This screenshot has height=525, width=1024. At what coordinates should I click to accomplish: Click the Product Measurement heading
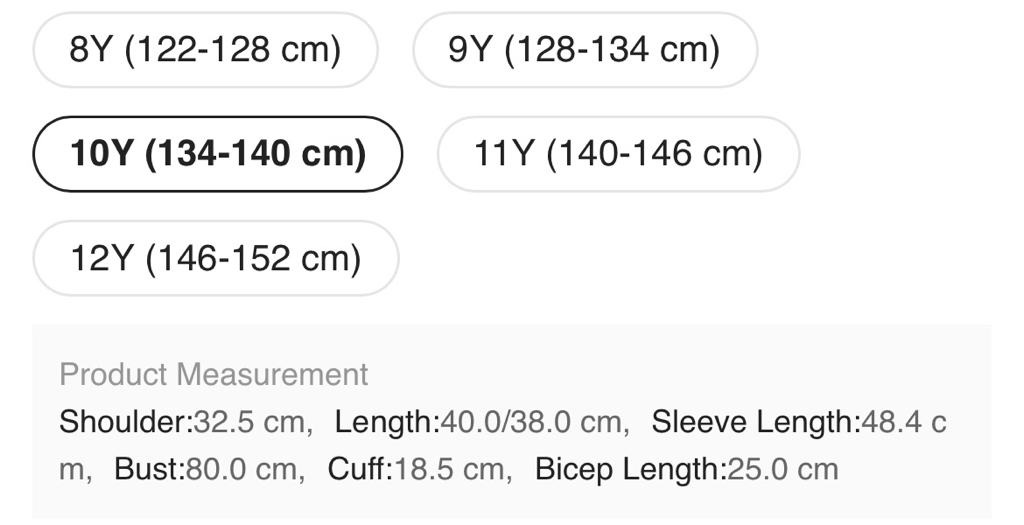[x=214, y=375]
